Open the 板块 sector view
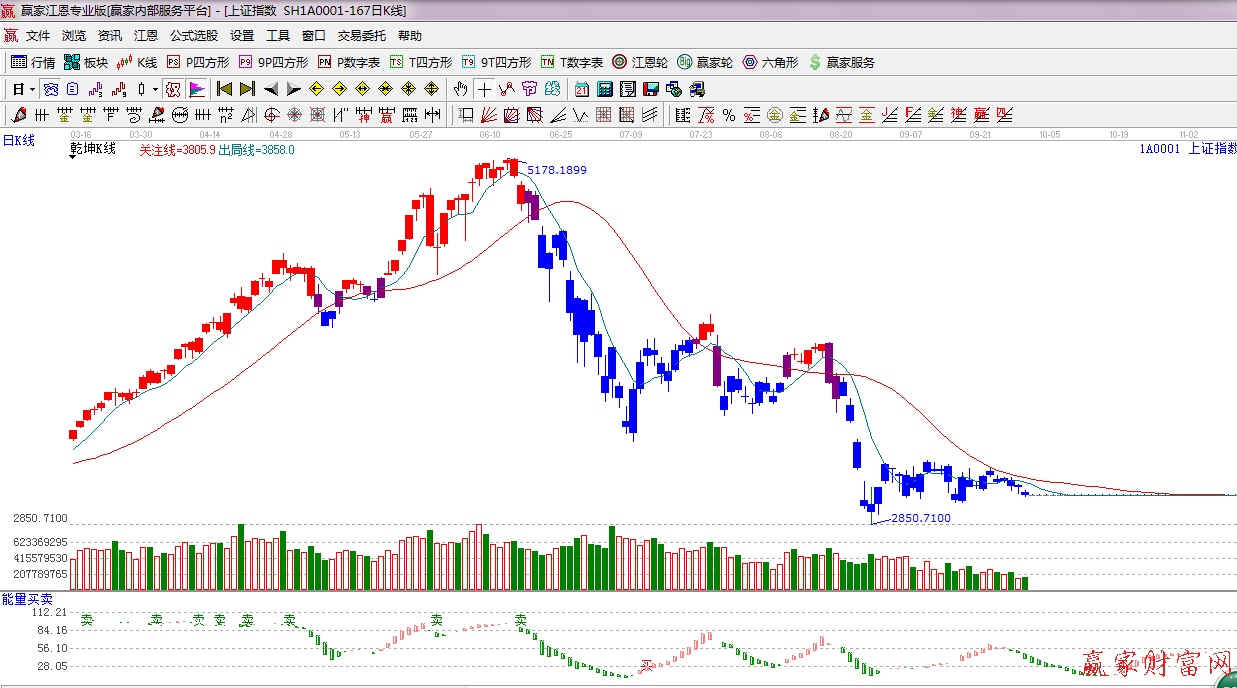The width and height of the screenshot is (1237, 688). pyautogui.click(x=86, y=62)
